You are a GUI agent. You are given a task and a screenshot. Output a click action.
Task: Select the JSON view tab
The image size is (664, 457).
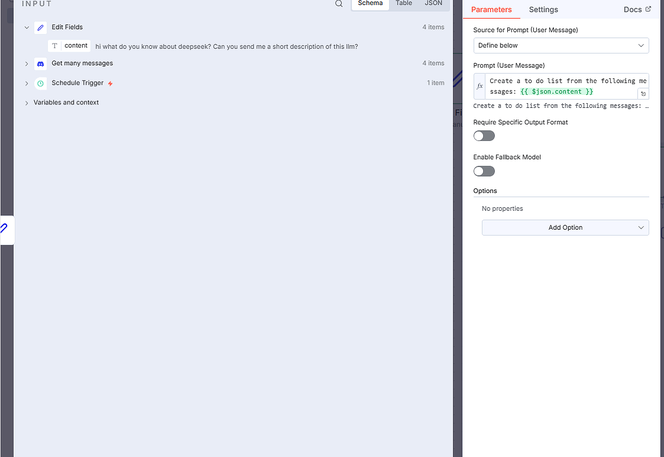pyautogui.click(x=433, y=4)
